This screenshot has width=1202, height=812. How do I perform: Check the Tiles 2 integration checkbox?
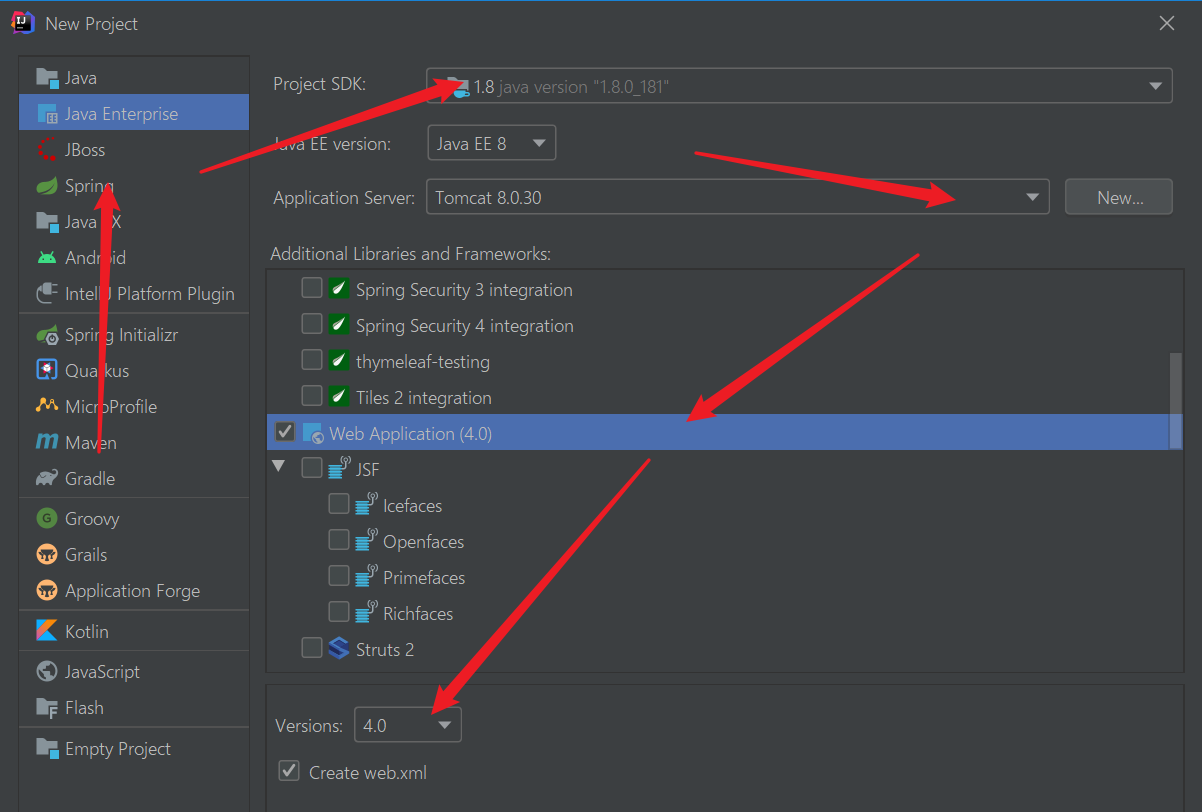312,396
